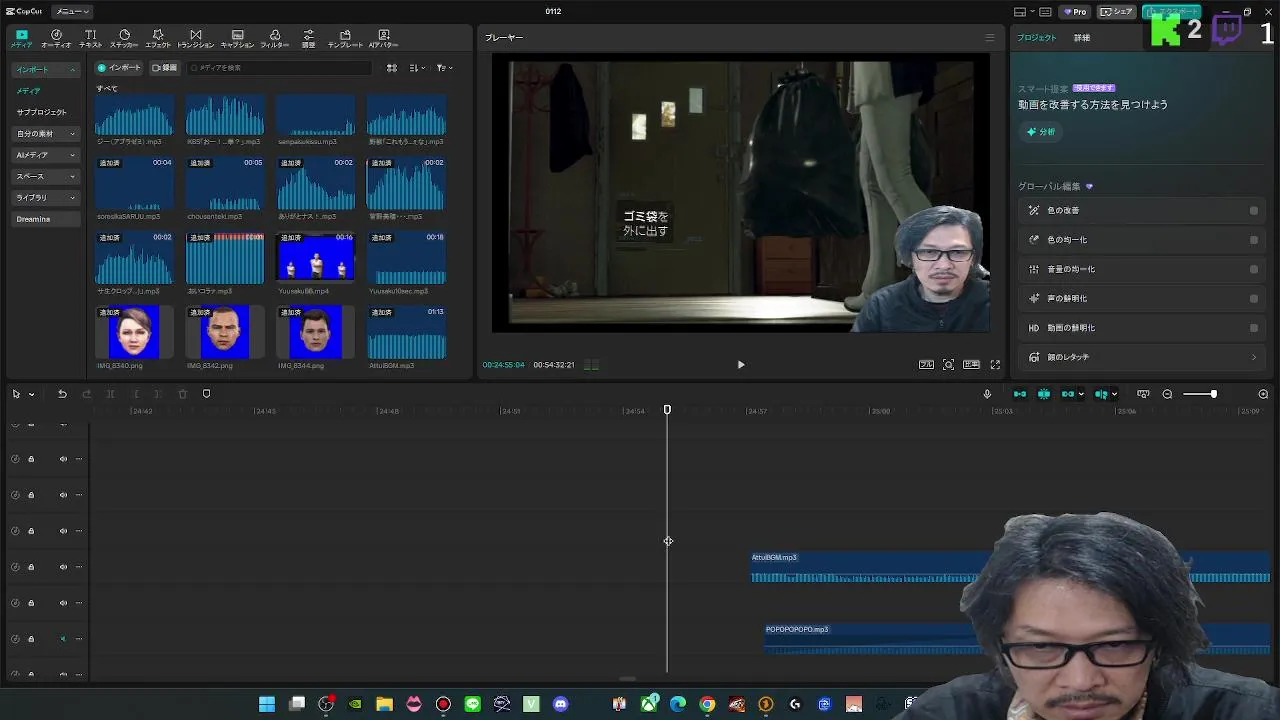Enable 音量の均一化 checkbox
The width and height of the screenshot is (1280, 720).
[x=1254, y=269]
